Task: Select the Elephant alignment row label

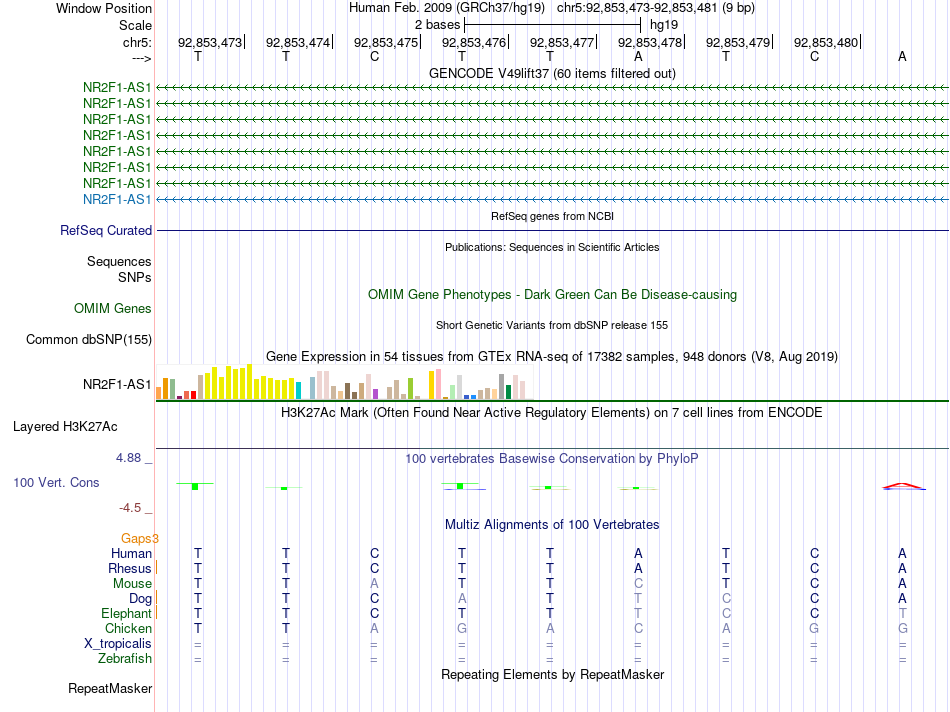Action: pyautogui.click(x=126, y=613)
